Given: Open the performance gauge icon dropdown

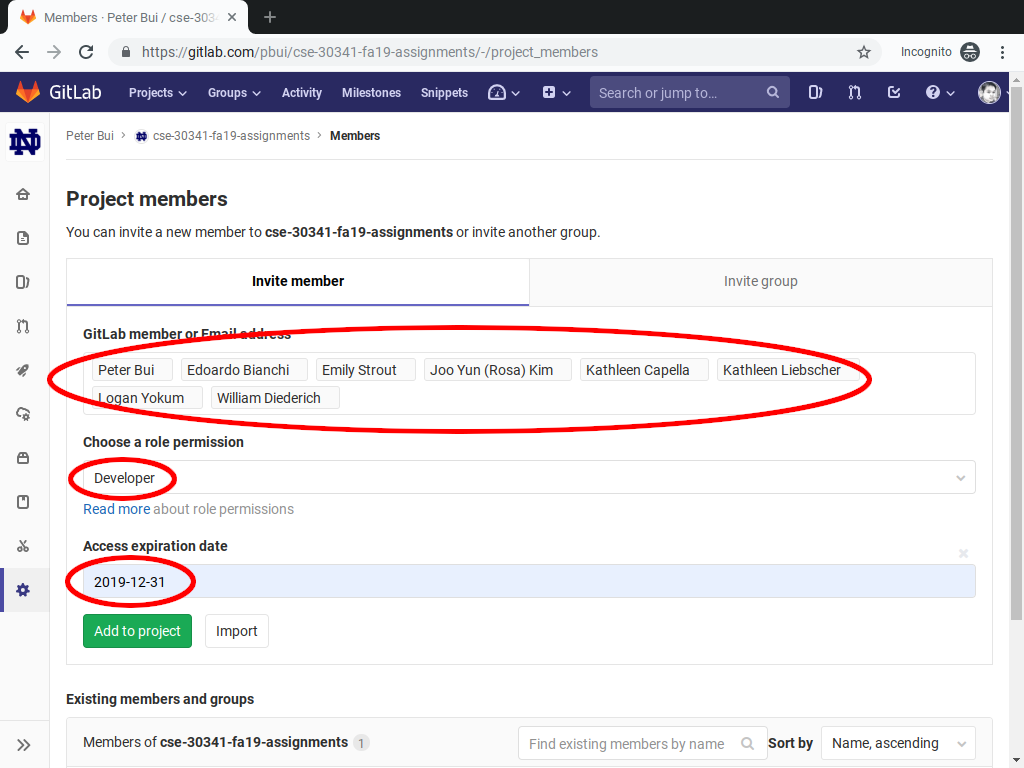Looking at the screenshot, I should 504,92.
